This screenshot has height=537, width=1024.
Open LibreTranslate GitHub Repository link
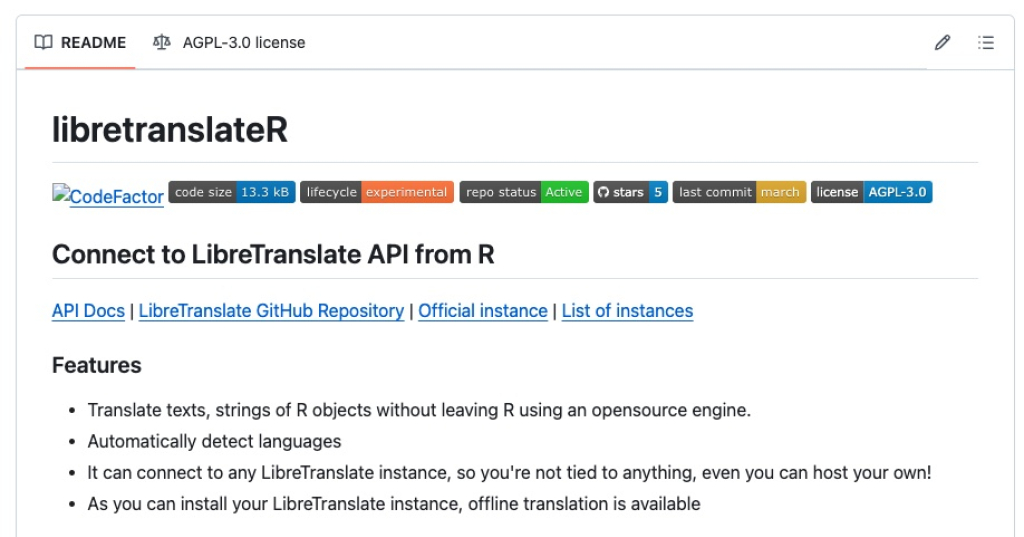click(271, 311)
